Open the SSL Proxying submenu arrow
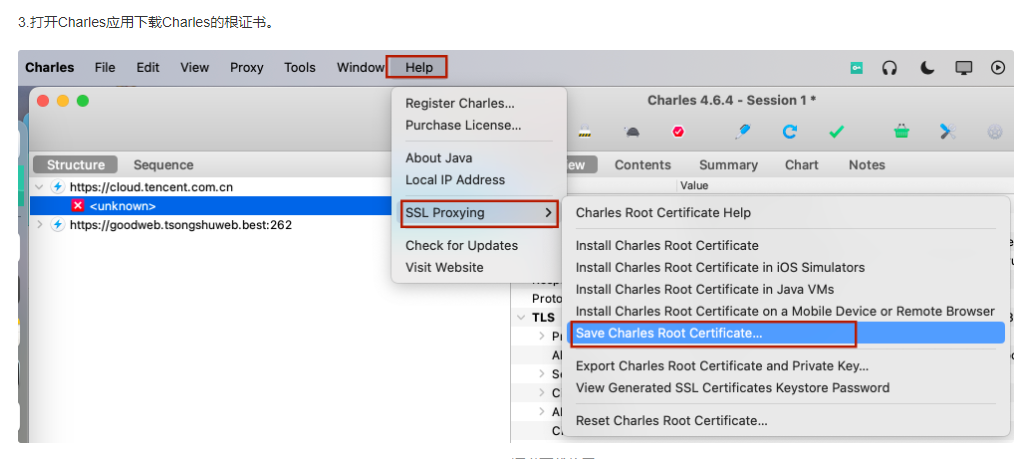This screenshot has width=1017, height=459. click(548, 213)
